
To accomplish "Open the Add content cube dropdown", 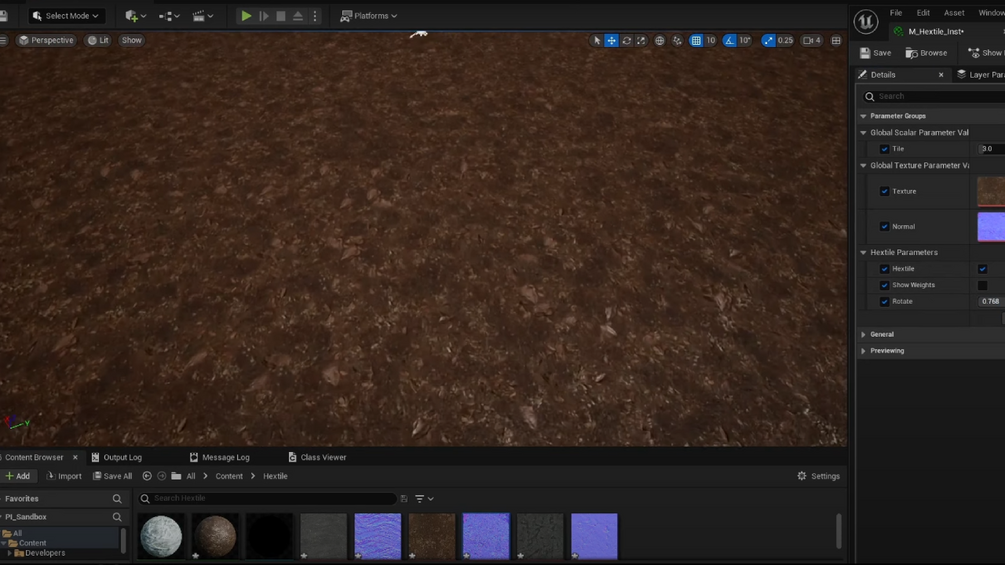I will tap(135, 16).
